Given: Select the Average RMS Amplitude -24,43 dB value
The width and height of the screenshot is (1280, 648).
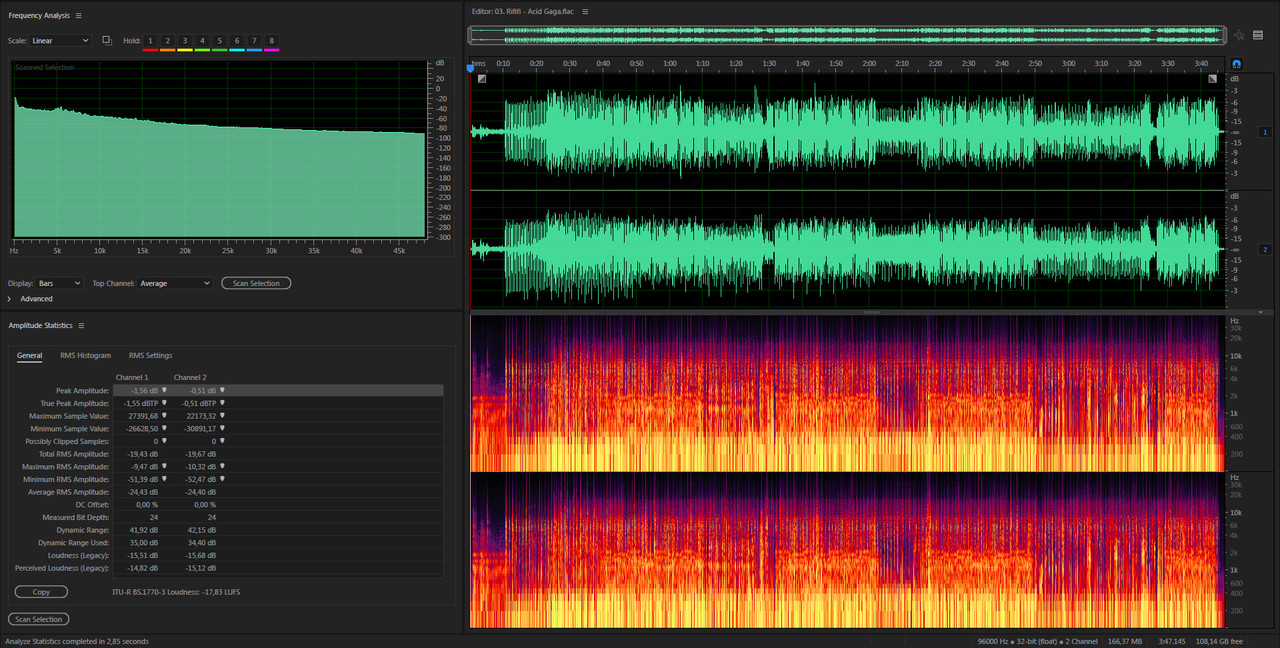Looking at the screenshot, I should pyautogui.click(x=144, y=492).
